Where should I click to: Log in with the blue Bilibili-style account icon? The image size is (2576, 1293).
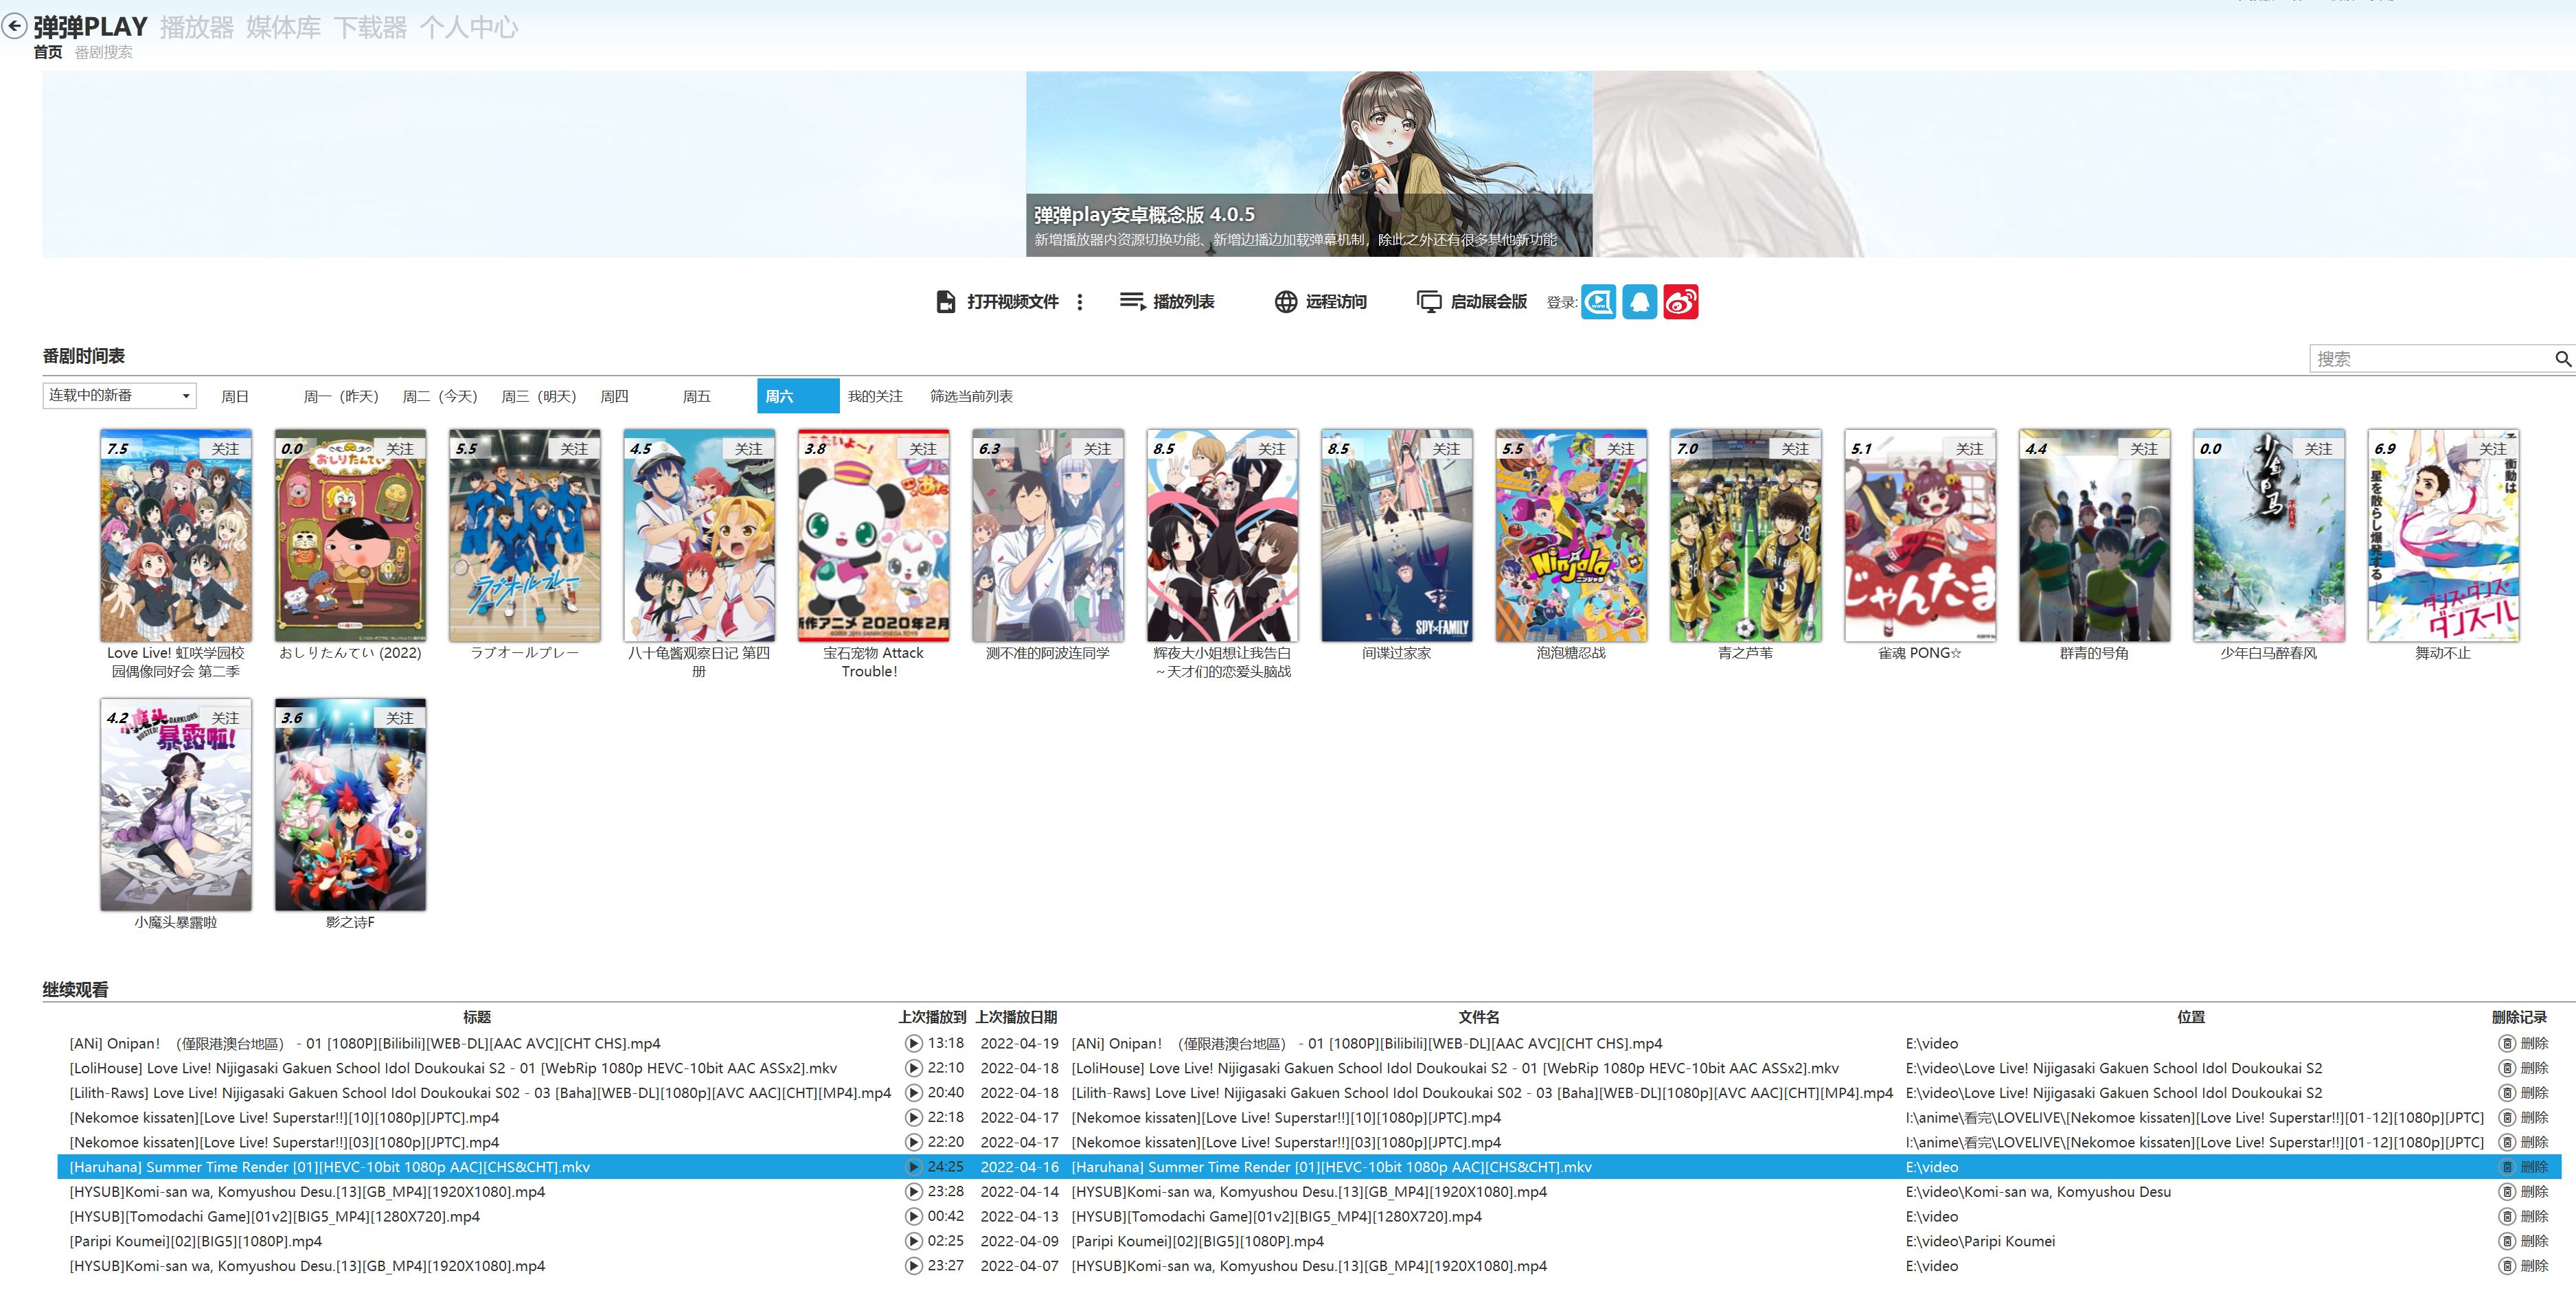1598,301
